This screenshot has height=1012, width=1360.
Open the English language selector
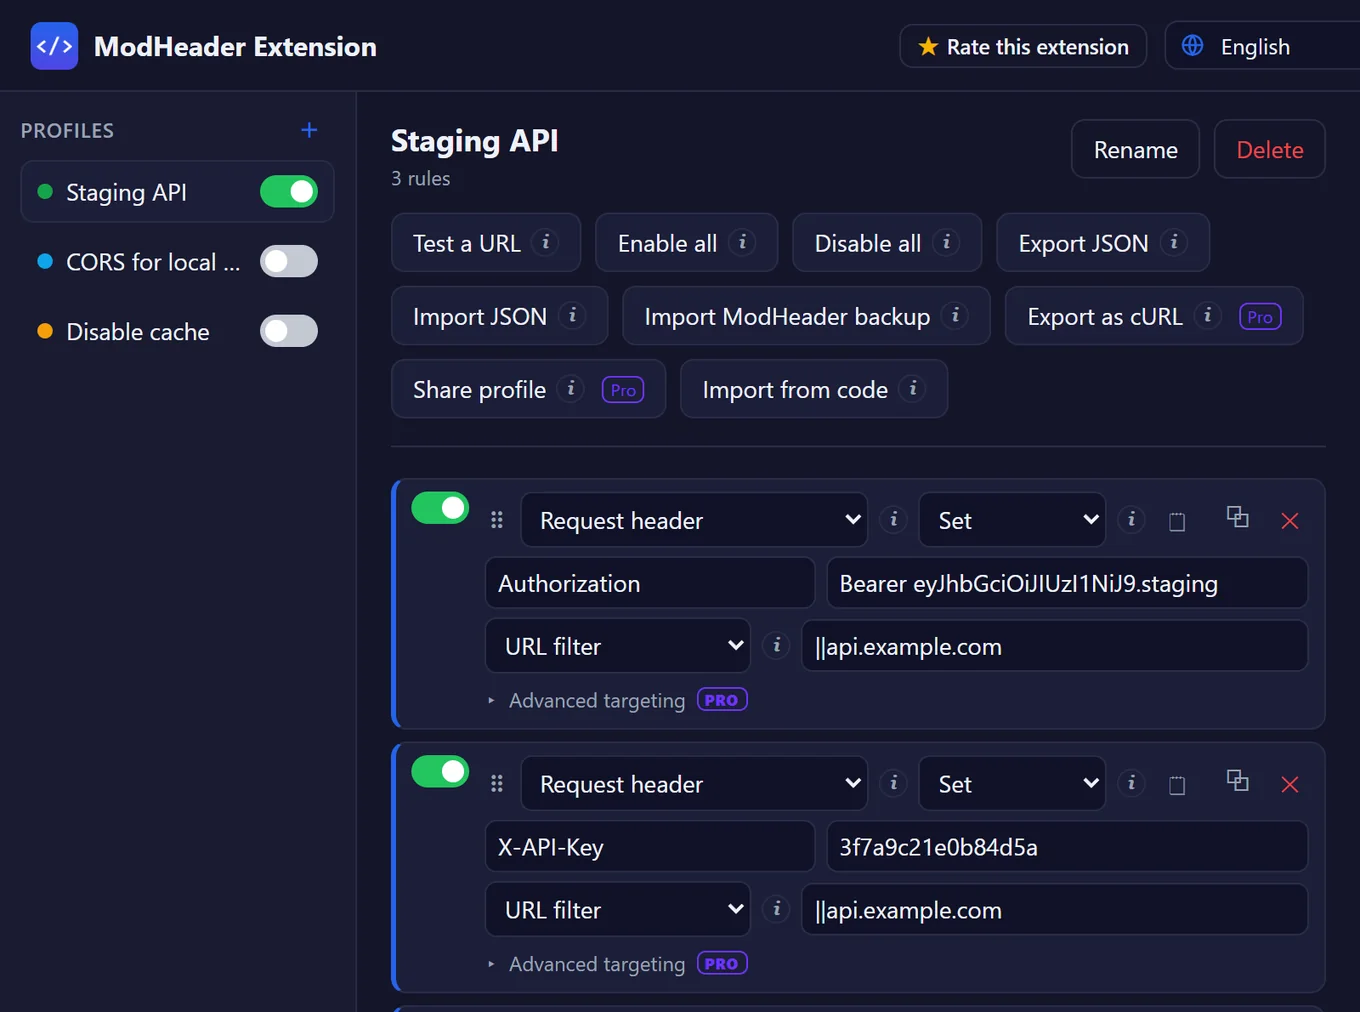[1263, 46]
